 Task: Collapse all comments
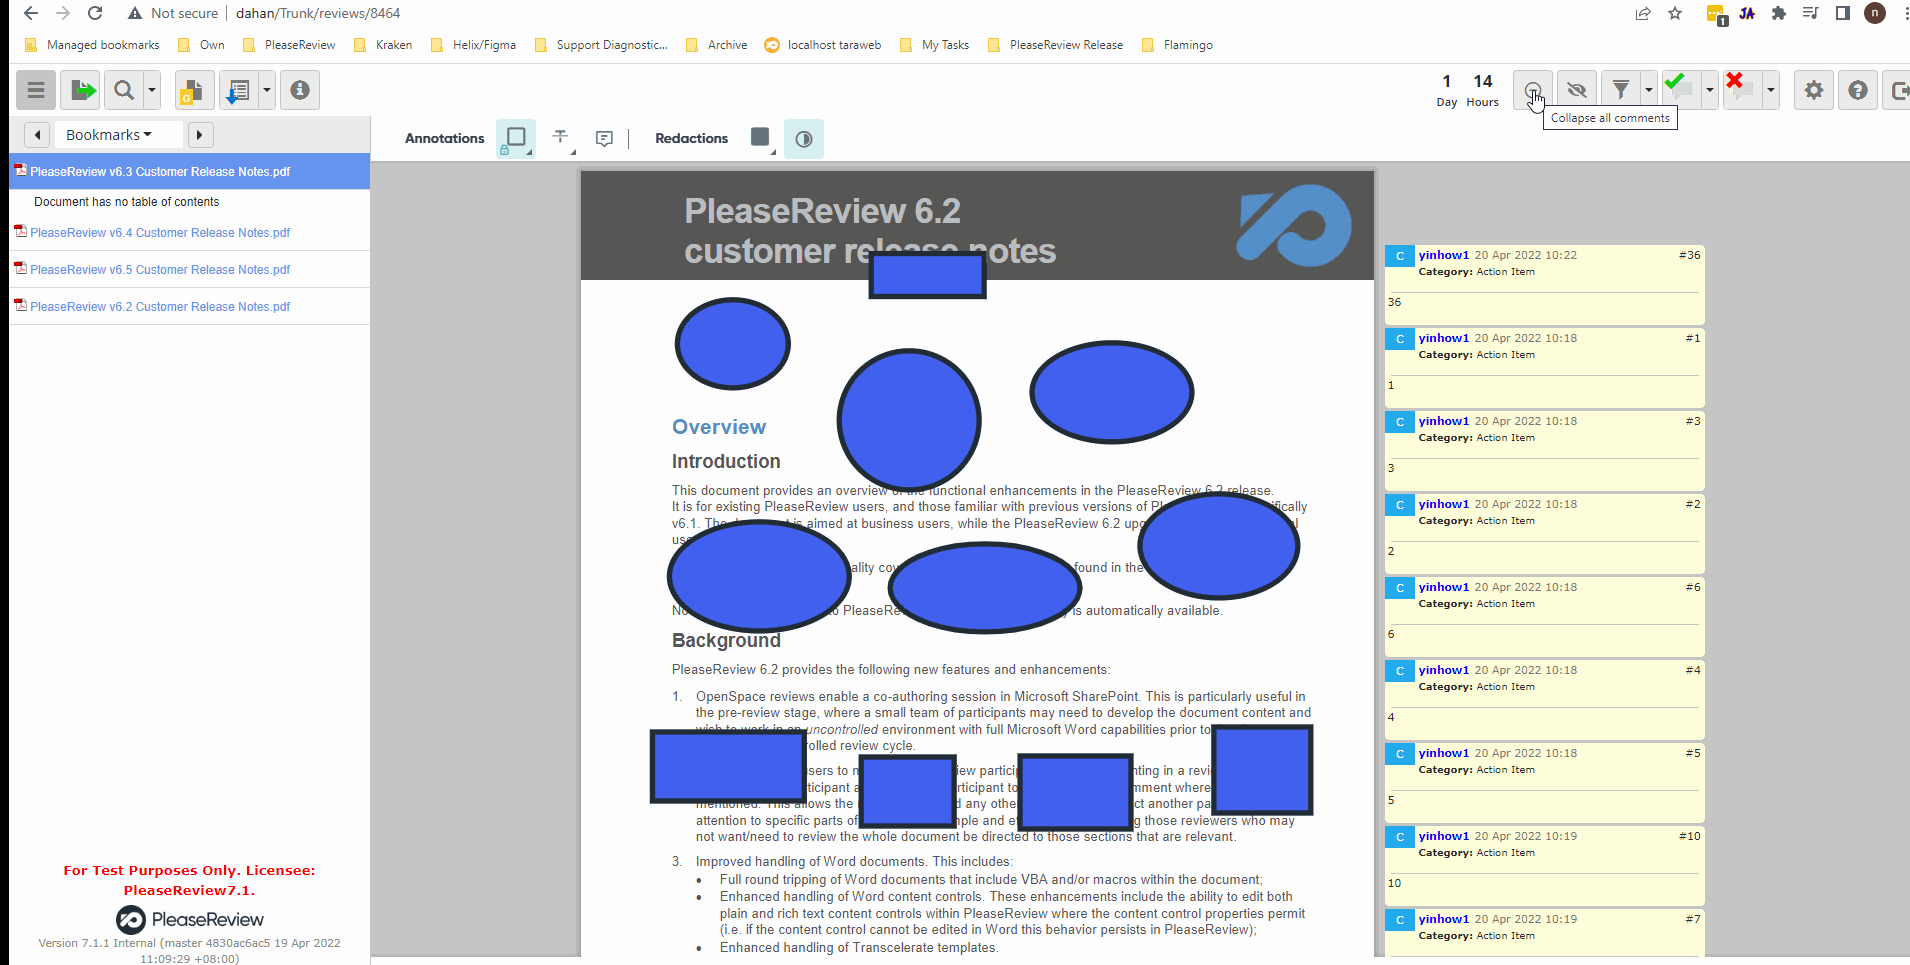coord(1533,90)
